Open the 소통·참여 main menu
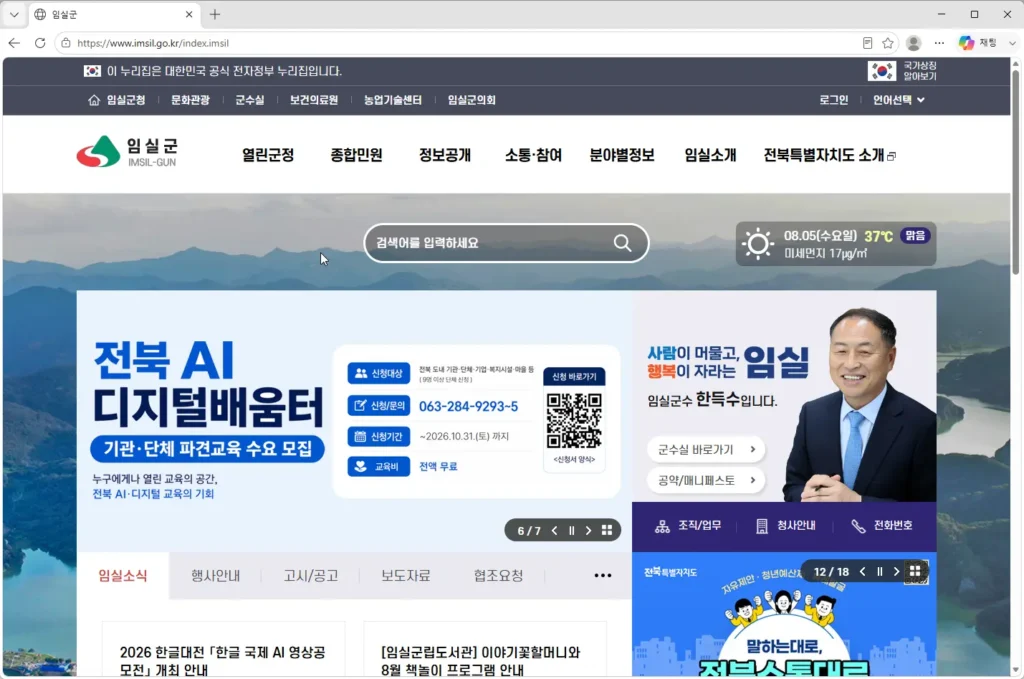This screenshot has width=1024, height=679. 534,155
